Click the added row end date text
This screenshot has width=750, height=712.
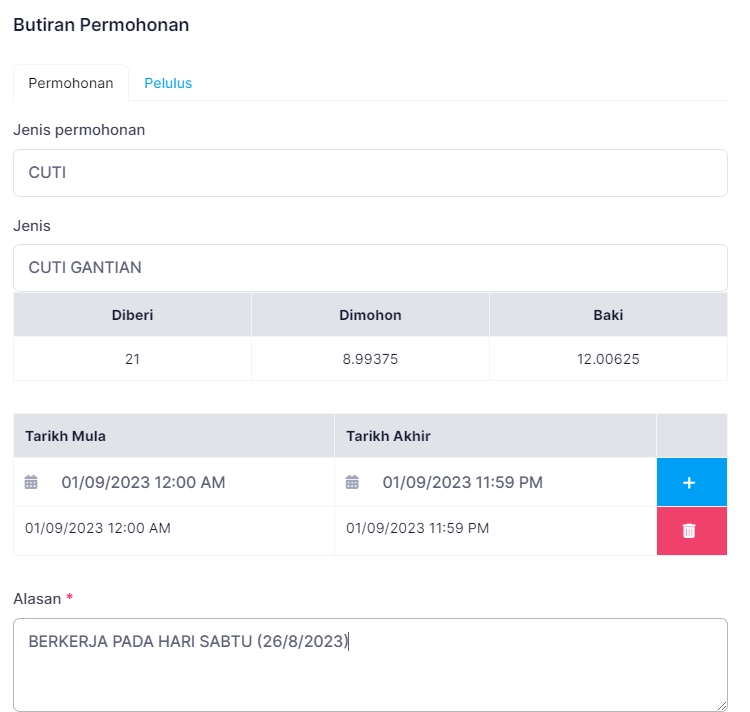click(x=418, y=528)
